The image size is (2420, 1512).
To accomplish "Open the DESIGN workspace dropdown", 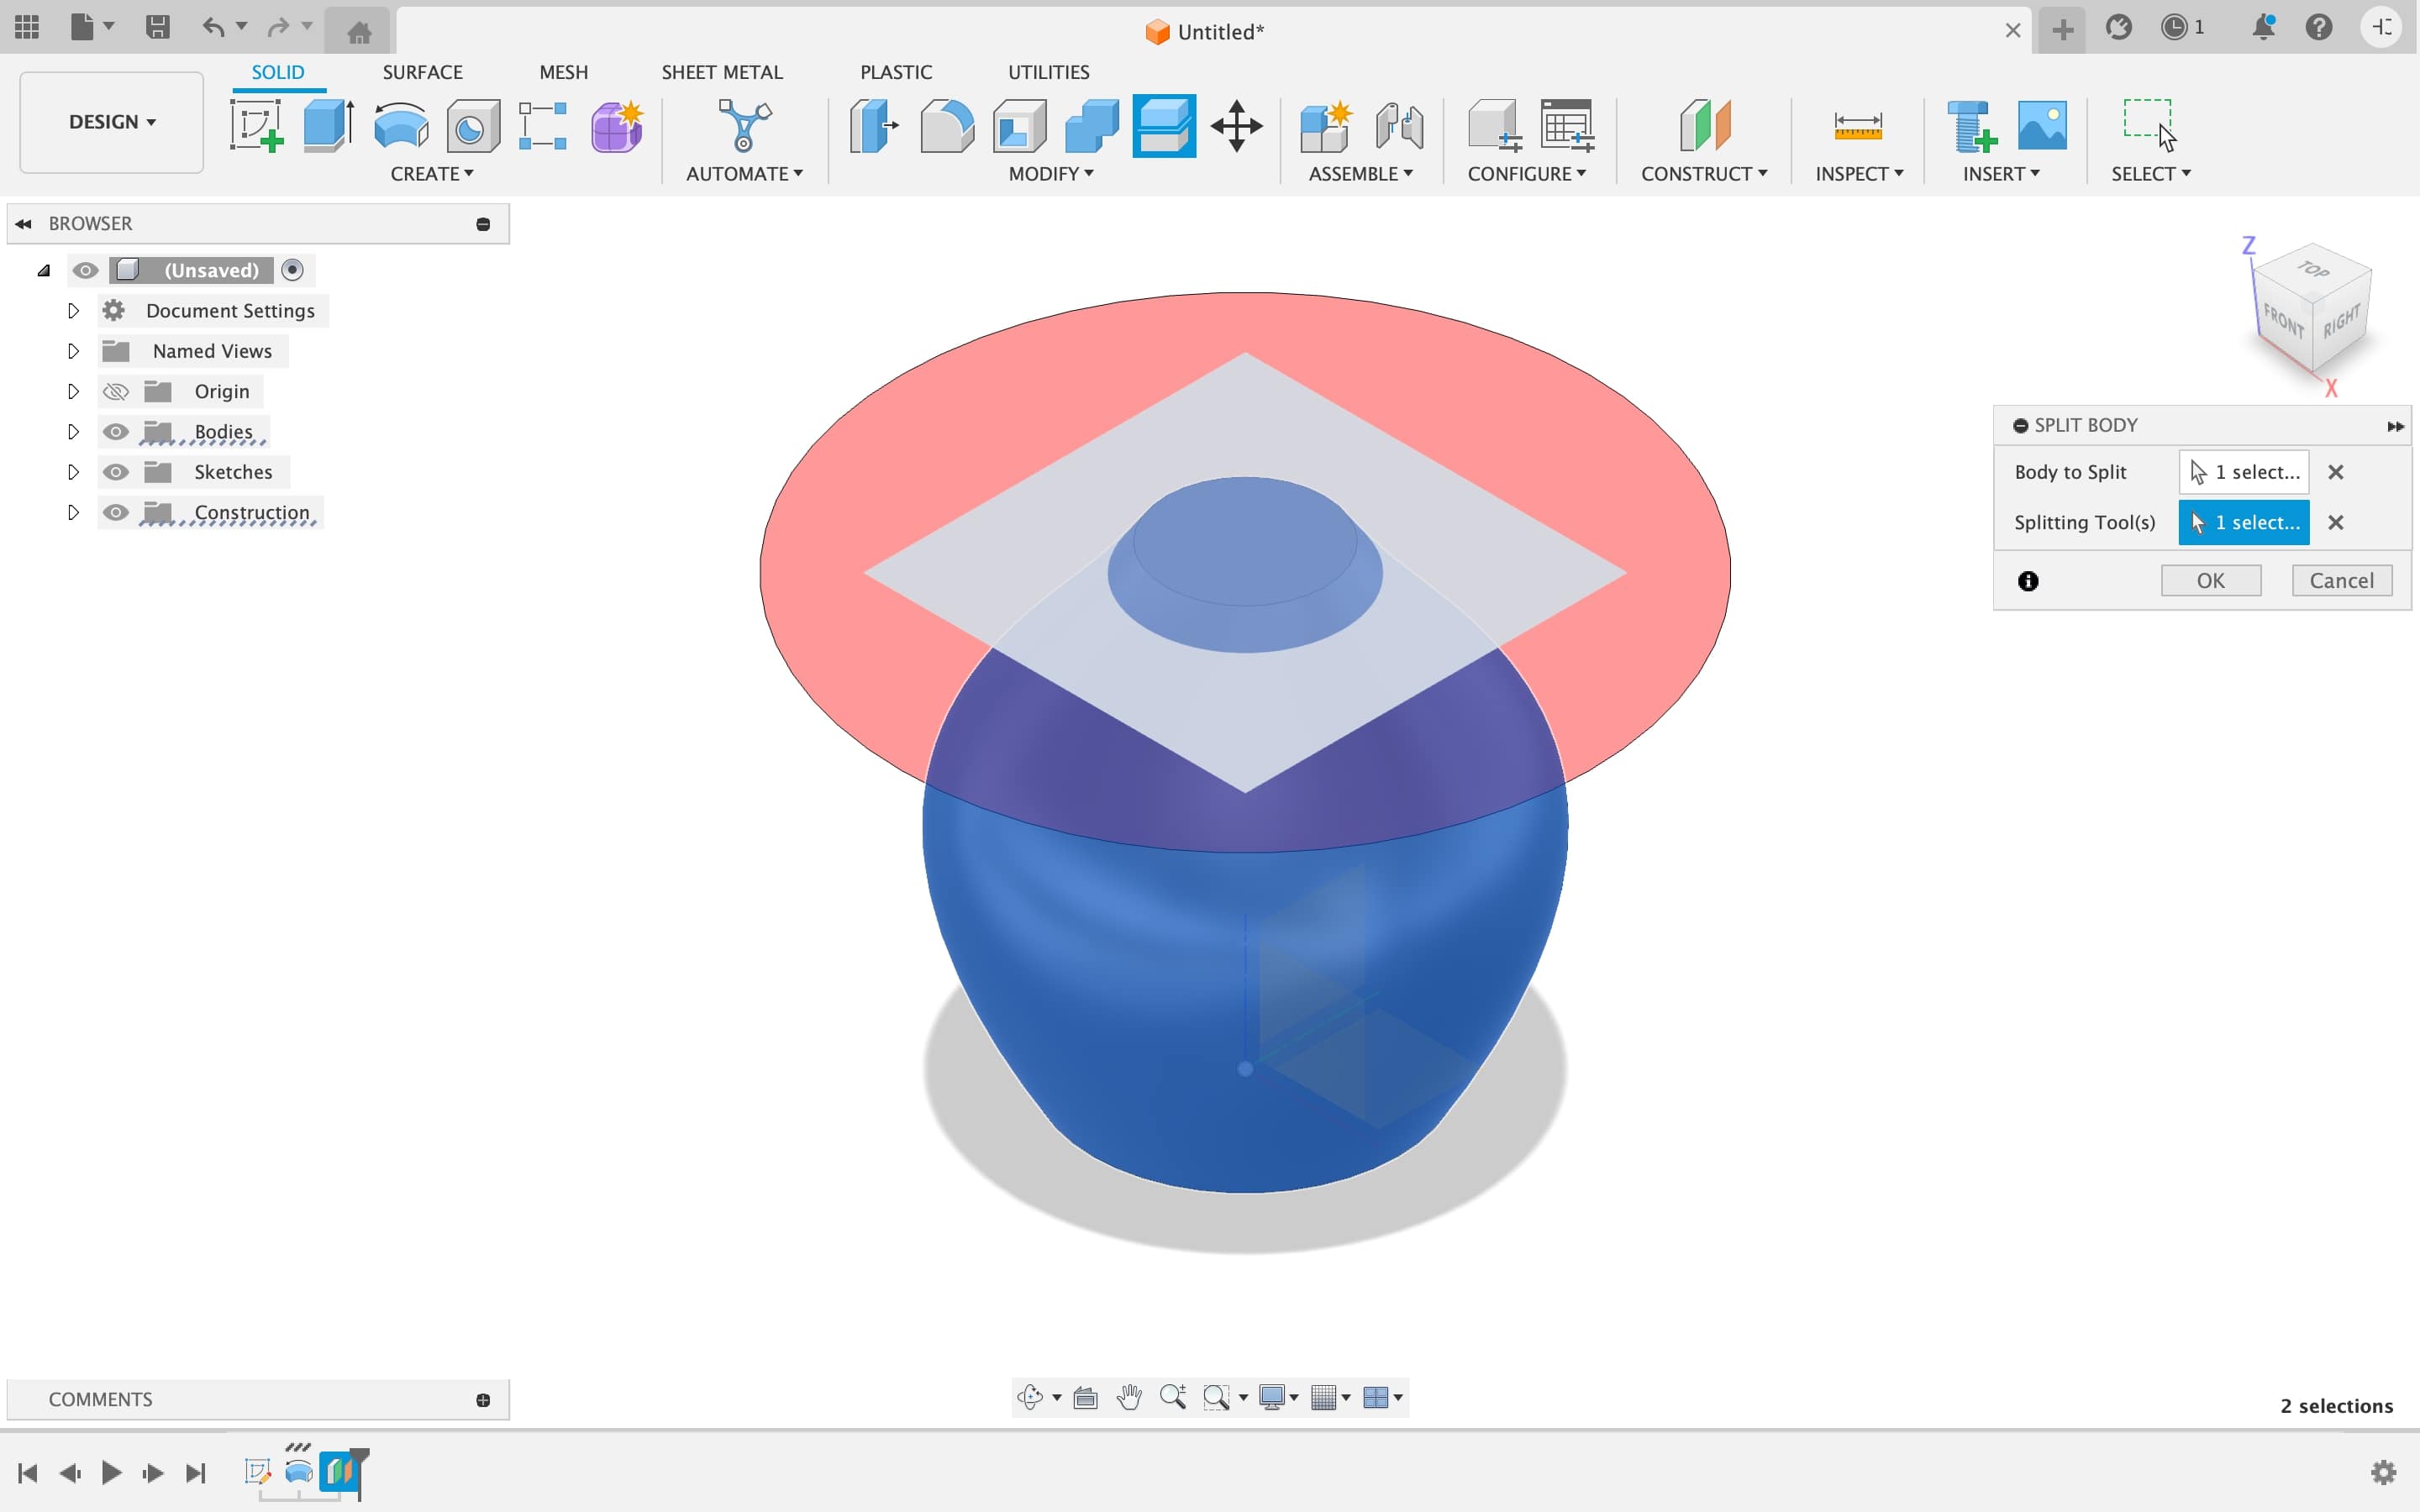I will coord(112,122).
